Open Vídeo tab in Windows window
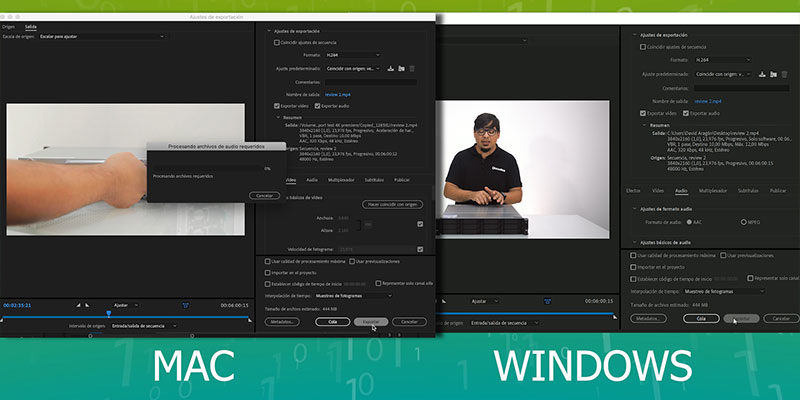The image size is (800, 400). pyautogui.click(x=658, y=191)
